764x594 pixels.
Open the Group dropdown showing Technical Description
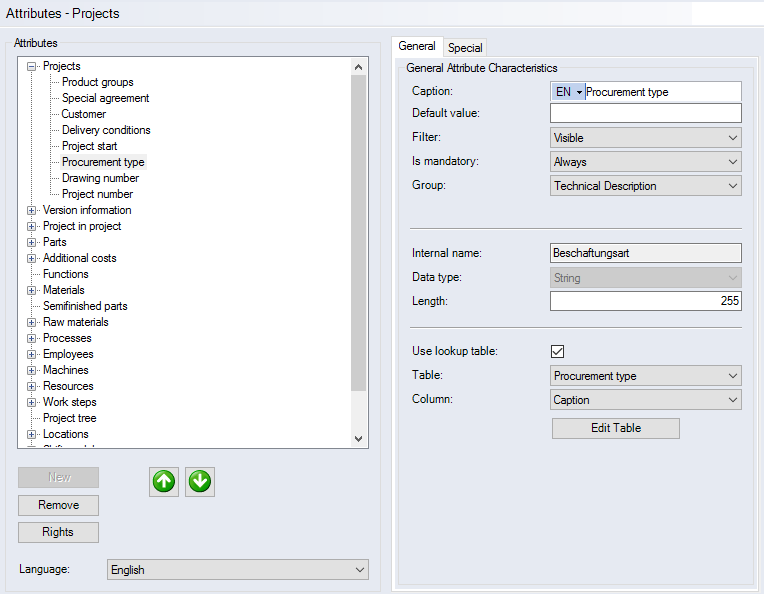point(645,186)
